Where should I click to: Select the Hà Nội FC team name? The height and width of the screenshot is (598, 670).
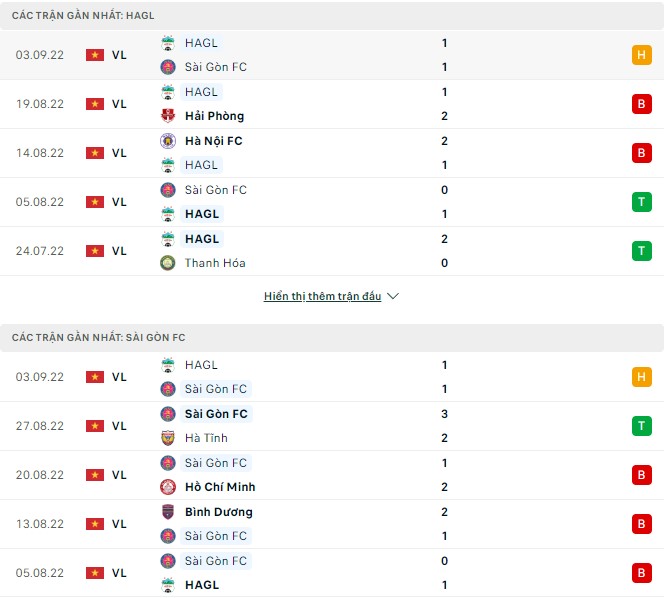[x=213, y=141]
